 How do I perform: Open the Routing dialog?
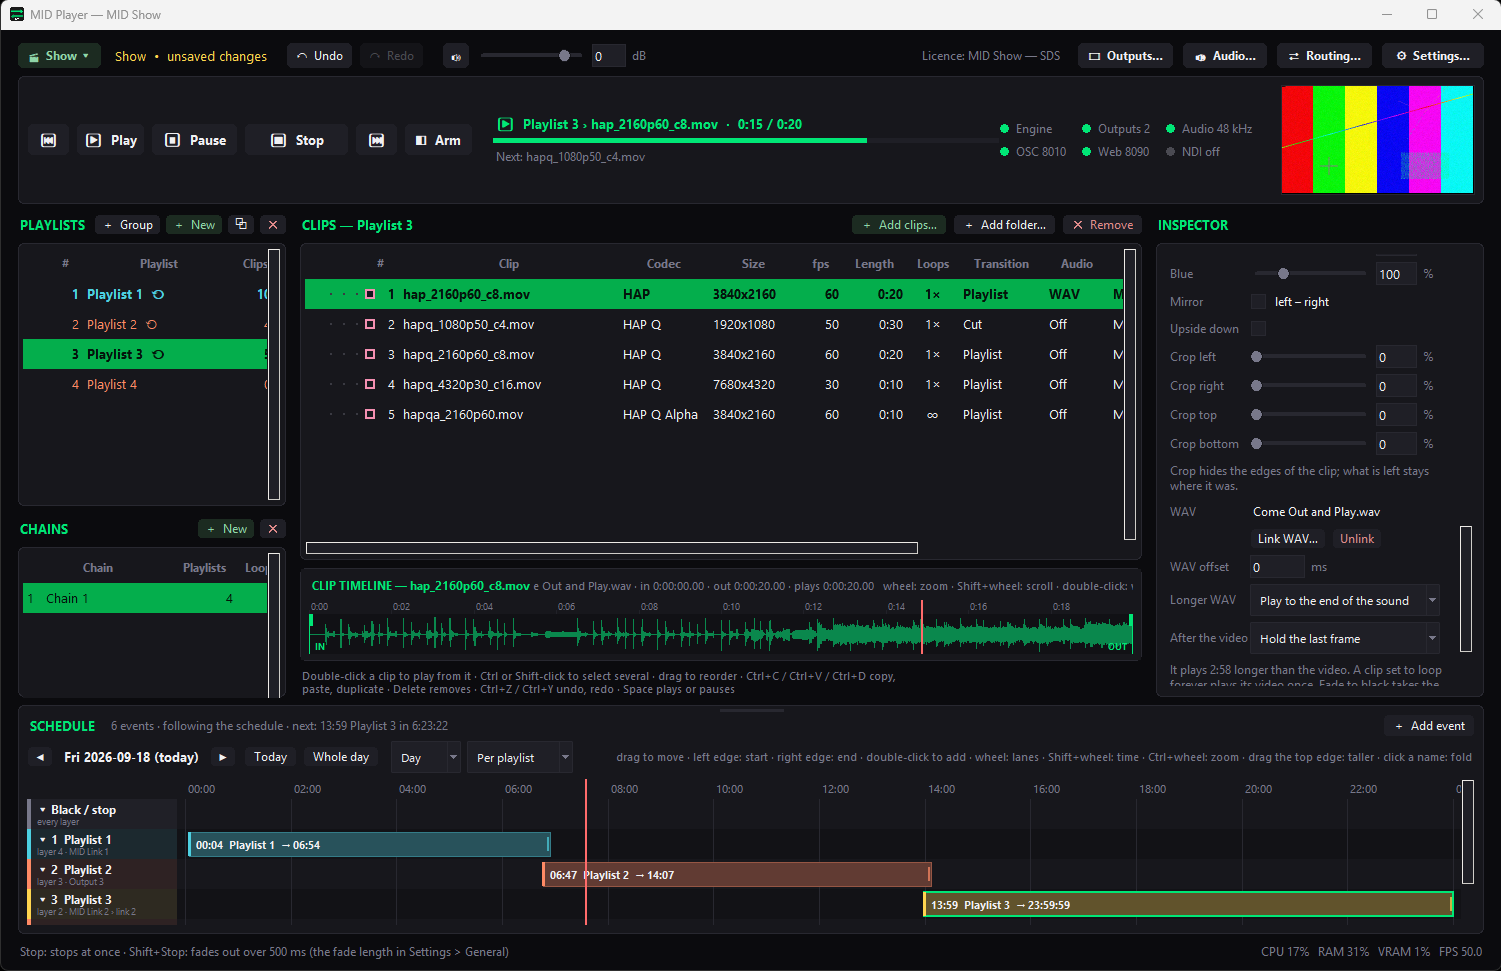(x=1325, y=56)
